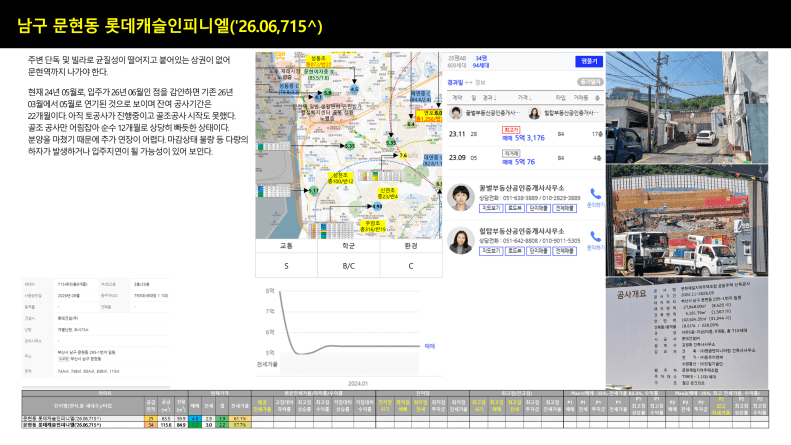Click the 성동초 yellow map label

(318, 62)
